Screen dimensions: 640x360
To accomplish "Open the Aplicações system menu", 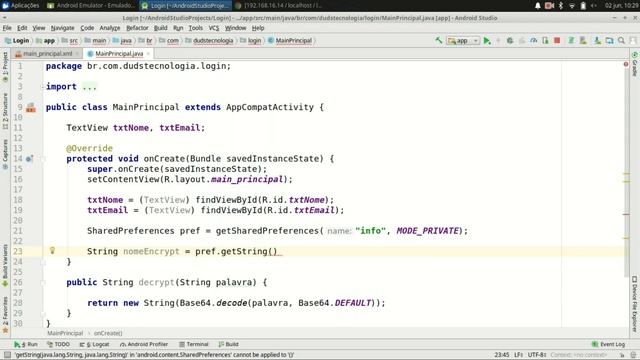I will pyautogui.click(x=21, y=5).
